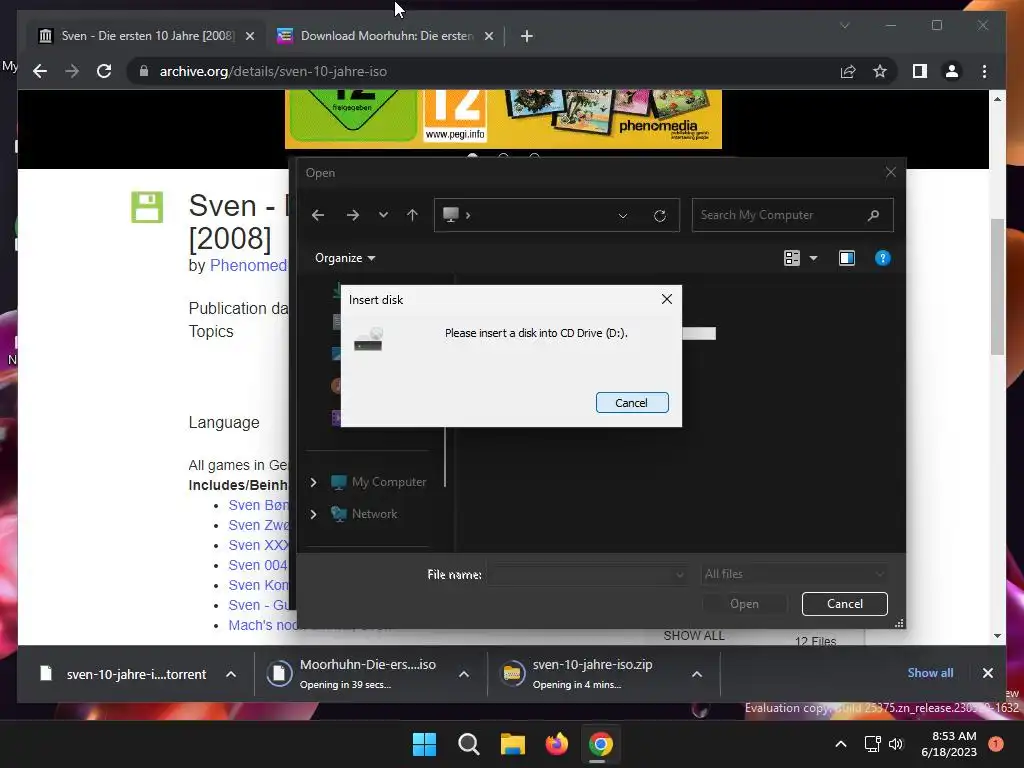
Task: Open the help icon in Open dialog
Action: [x=882, y=258]
